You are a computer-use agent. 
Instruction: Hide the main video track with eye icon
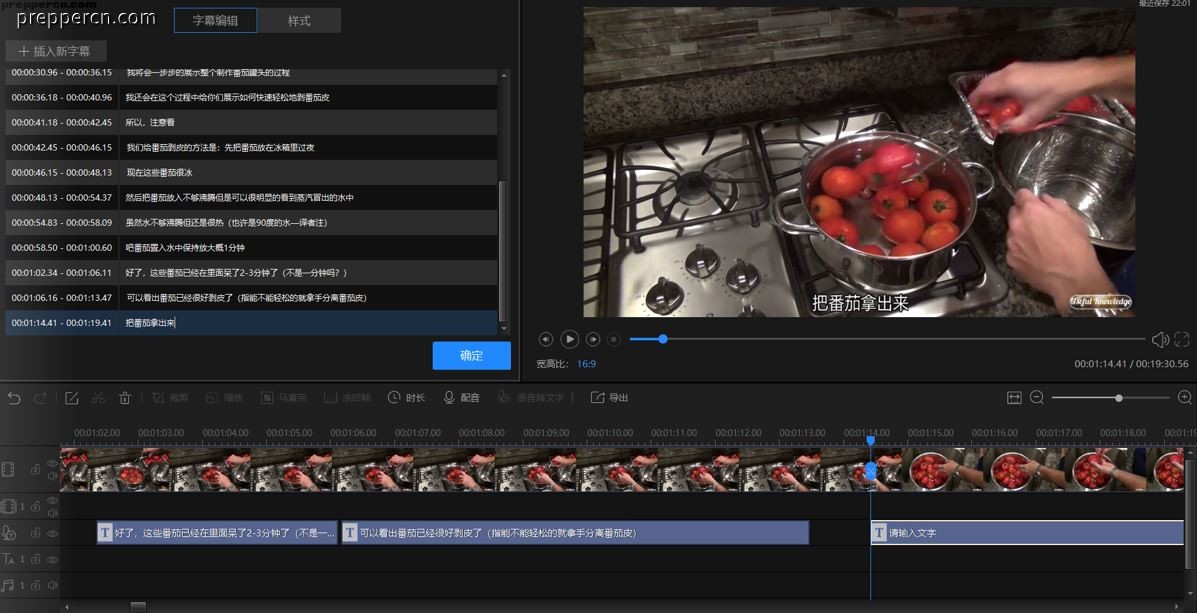tap(52, 463)
